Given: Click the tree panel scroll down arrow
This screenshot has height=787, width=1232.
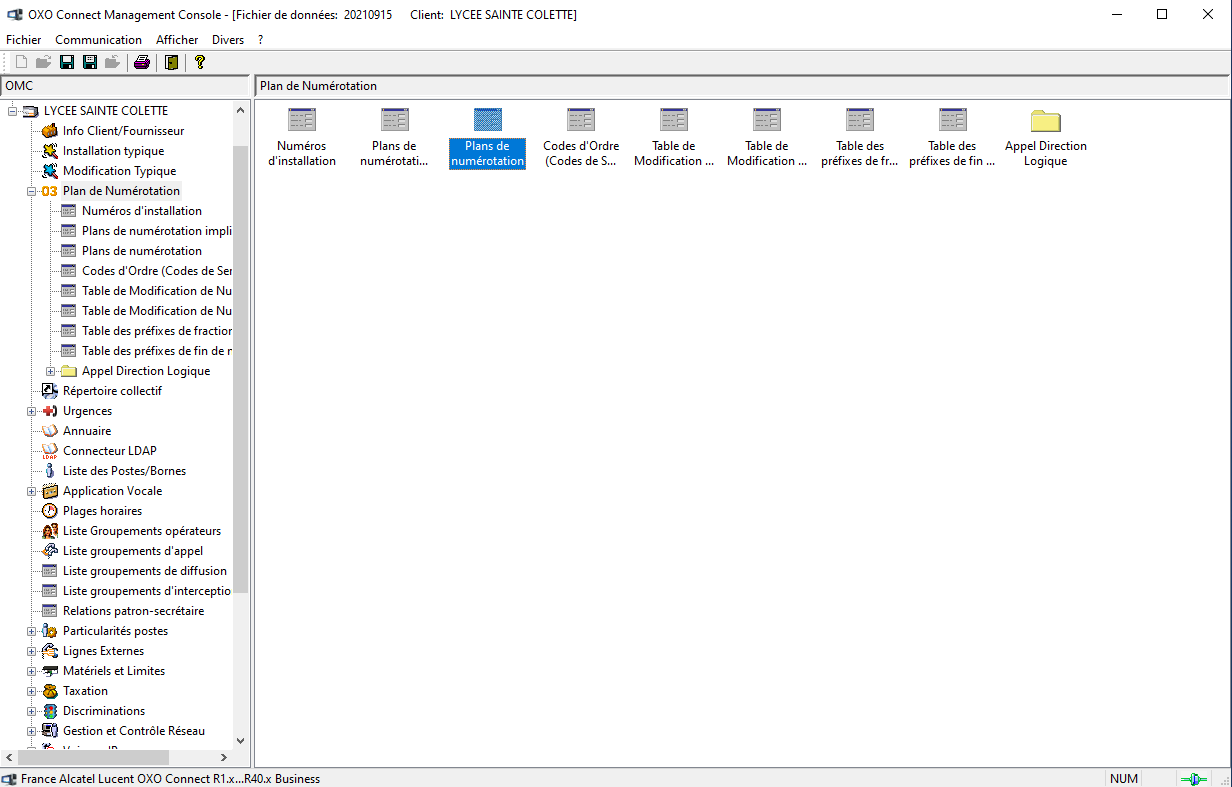Looking at the screenshot, I should [x=240, y=741].
